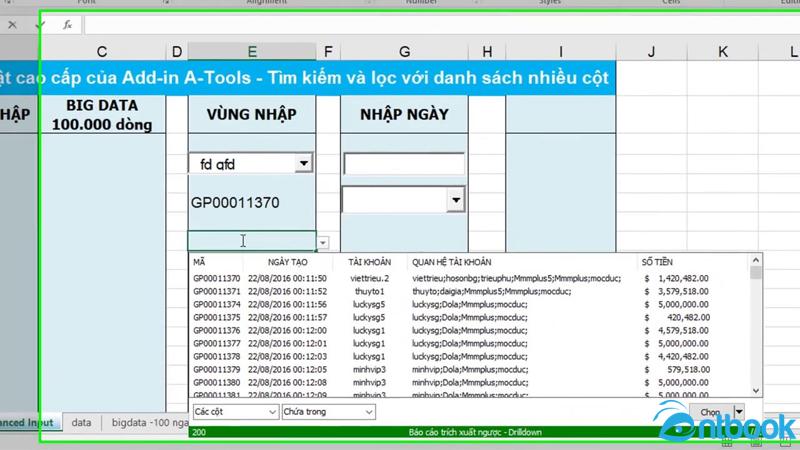The width and height of the screenshot is (800, 450).
Task: Select list row GP00011376
Action: coord(469,331)
